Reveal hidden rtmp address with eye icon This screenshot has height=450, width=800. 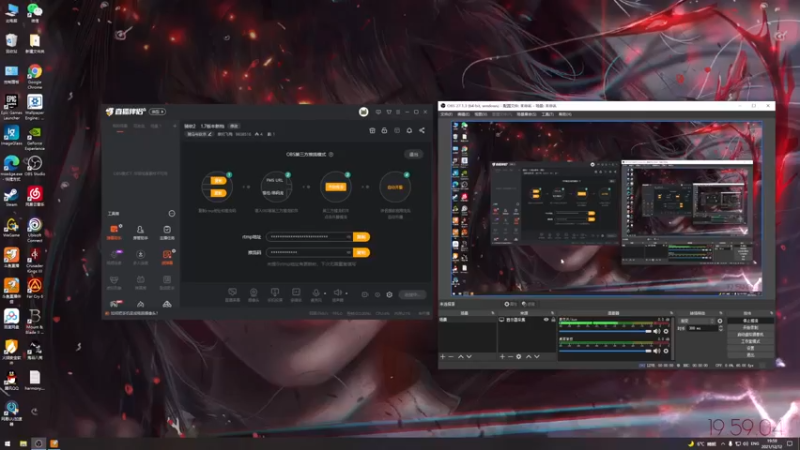[x=348, y=237]
